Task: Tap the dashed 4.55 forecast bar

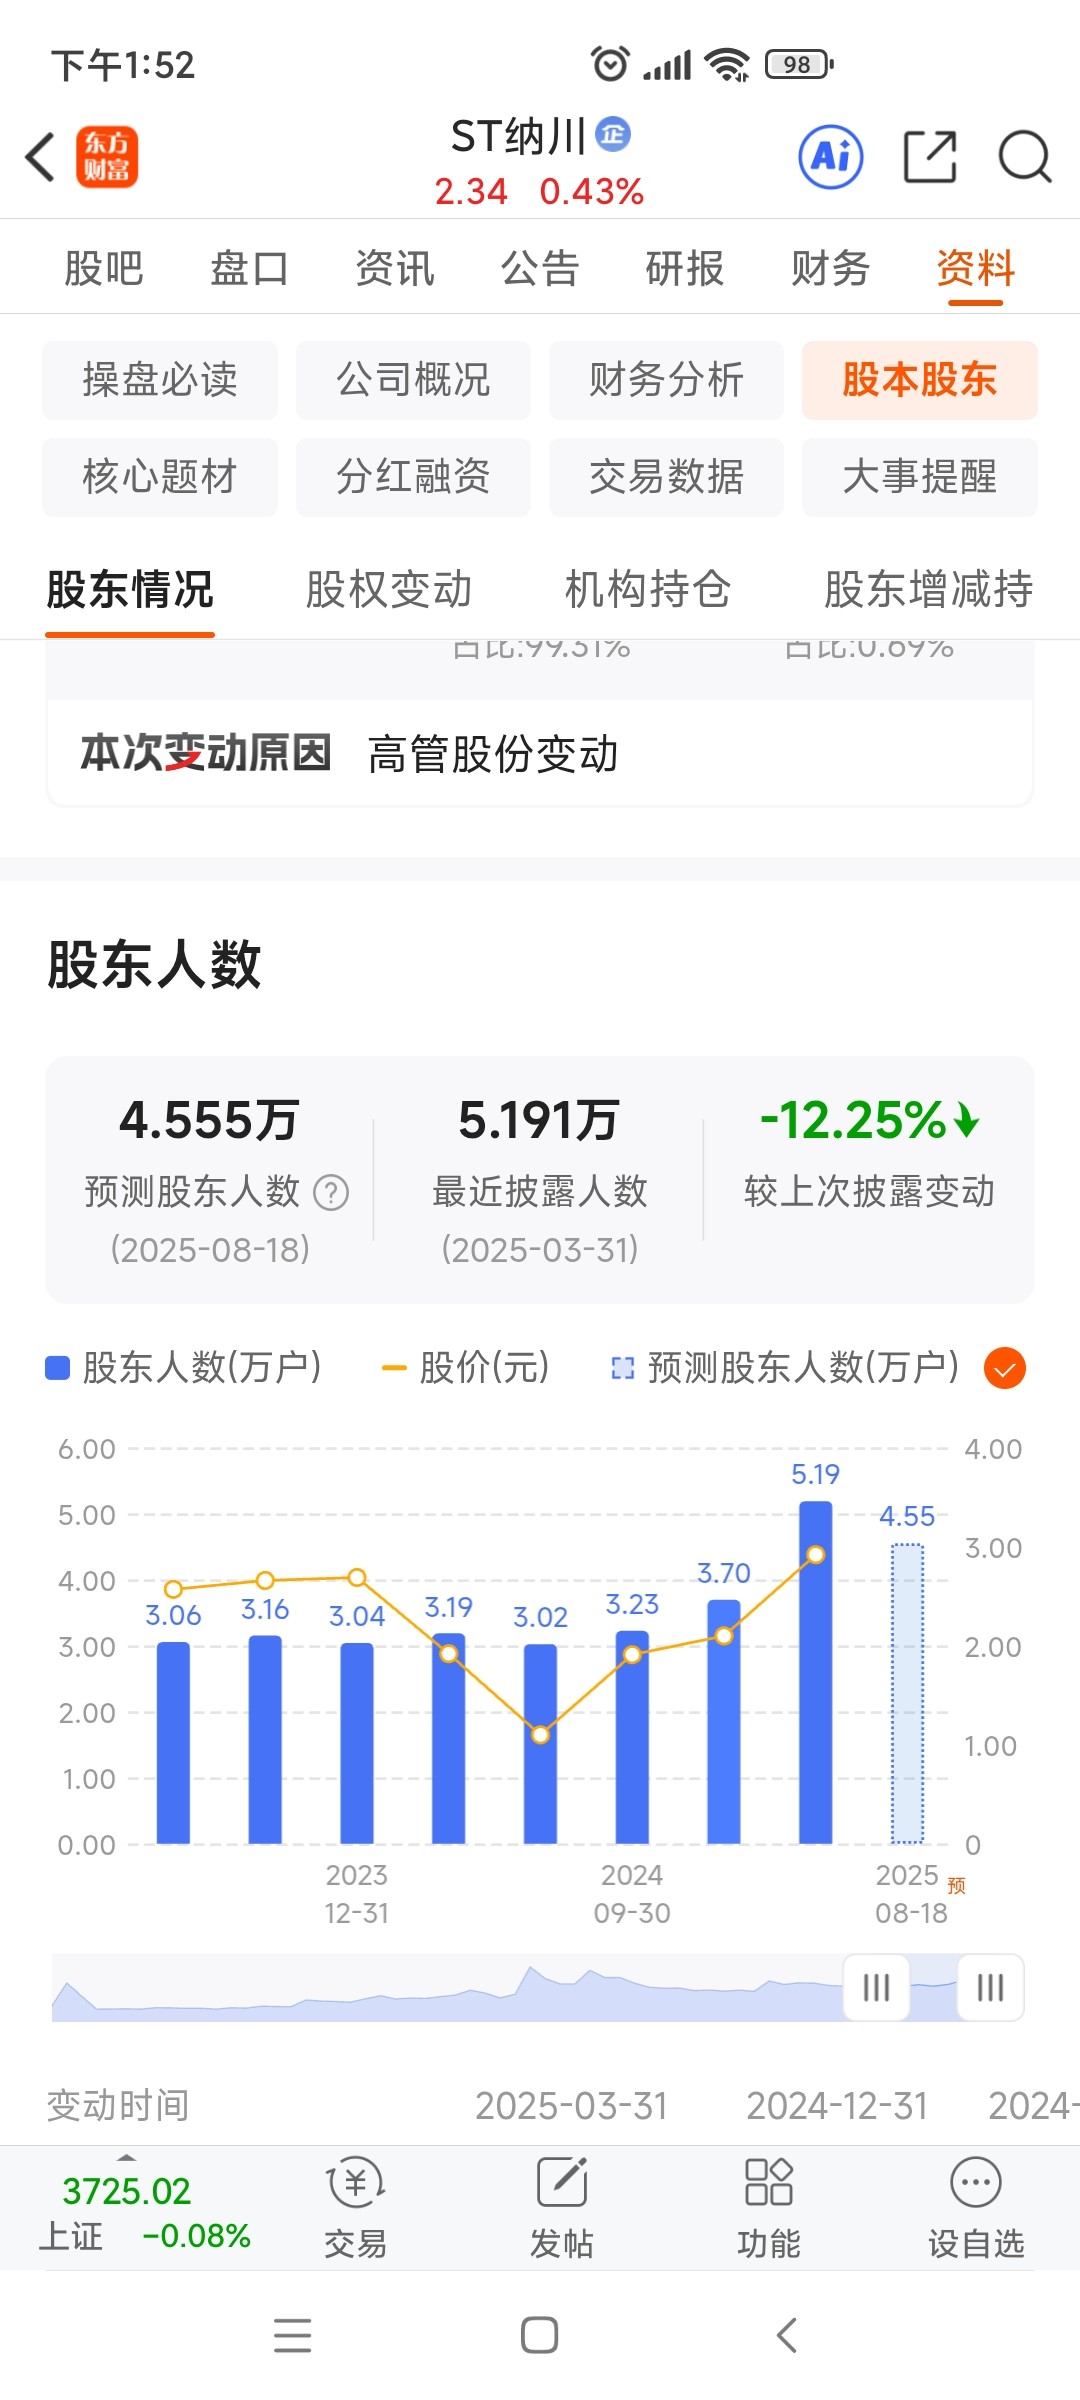Action: 907,1693
